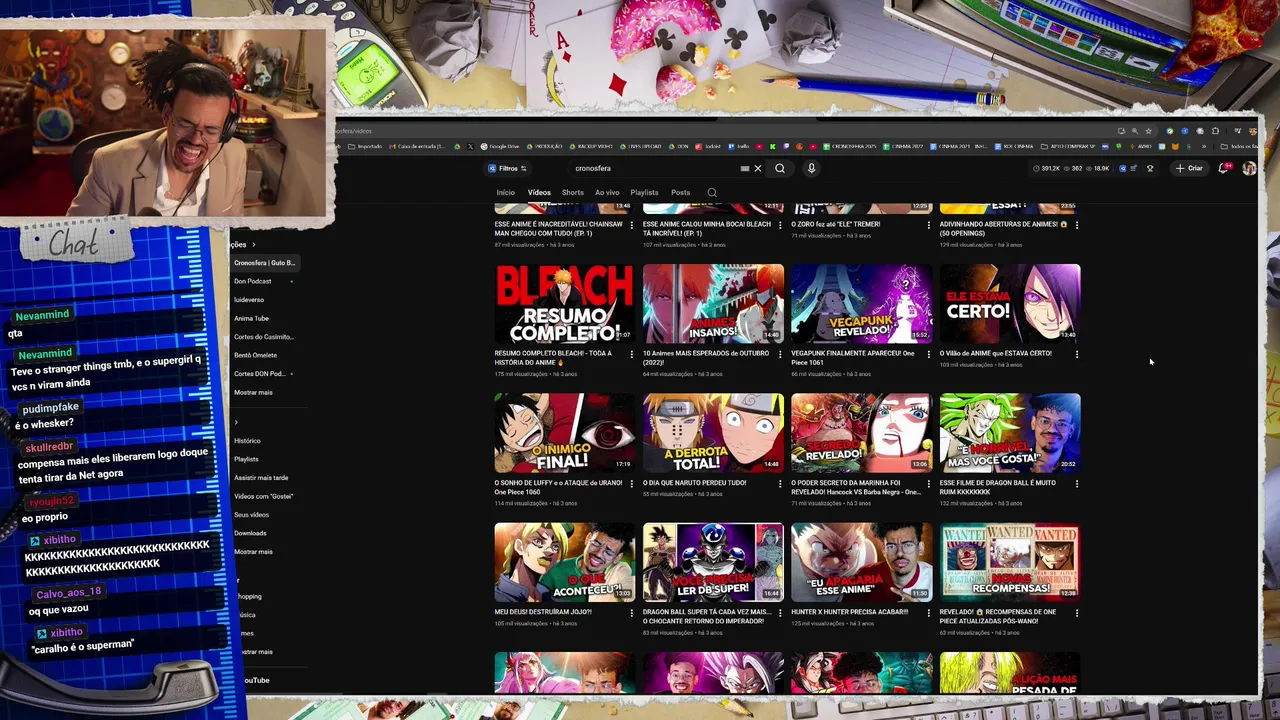The image size is (1280, 720).
Task: Open options for CHAINSAW MAN EP. 1 video
Action: (631, 224)
